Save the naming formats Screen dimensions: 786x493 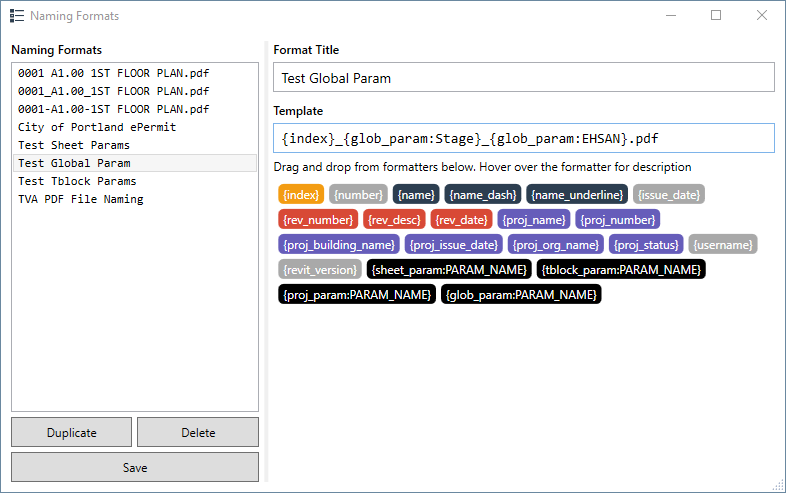coord(135,467)
